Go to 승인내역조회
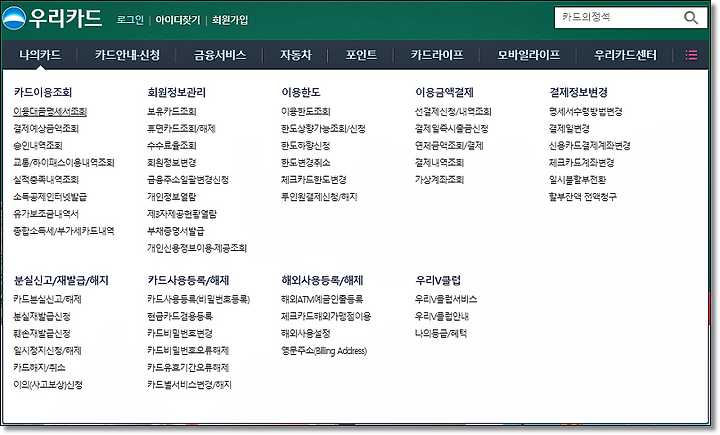Screen dimensions: 720x435 [x=38, y=146]
